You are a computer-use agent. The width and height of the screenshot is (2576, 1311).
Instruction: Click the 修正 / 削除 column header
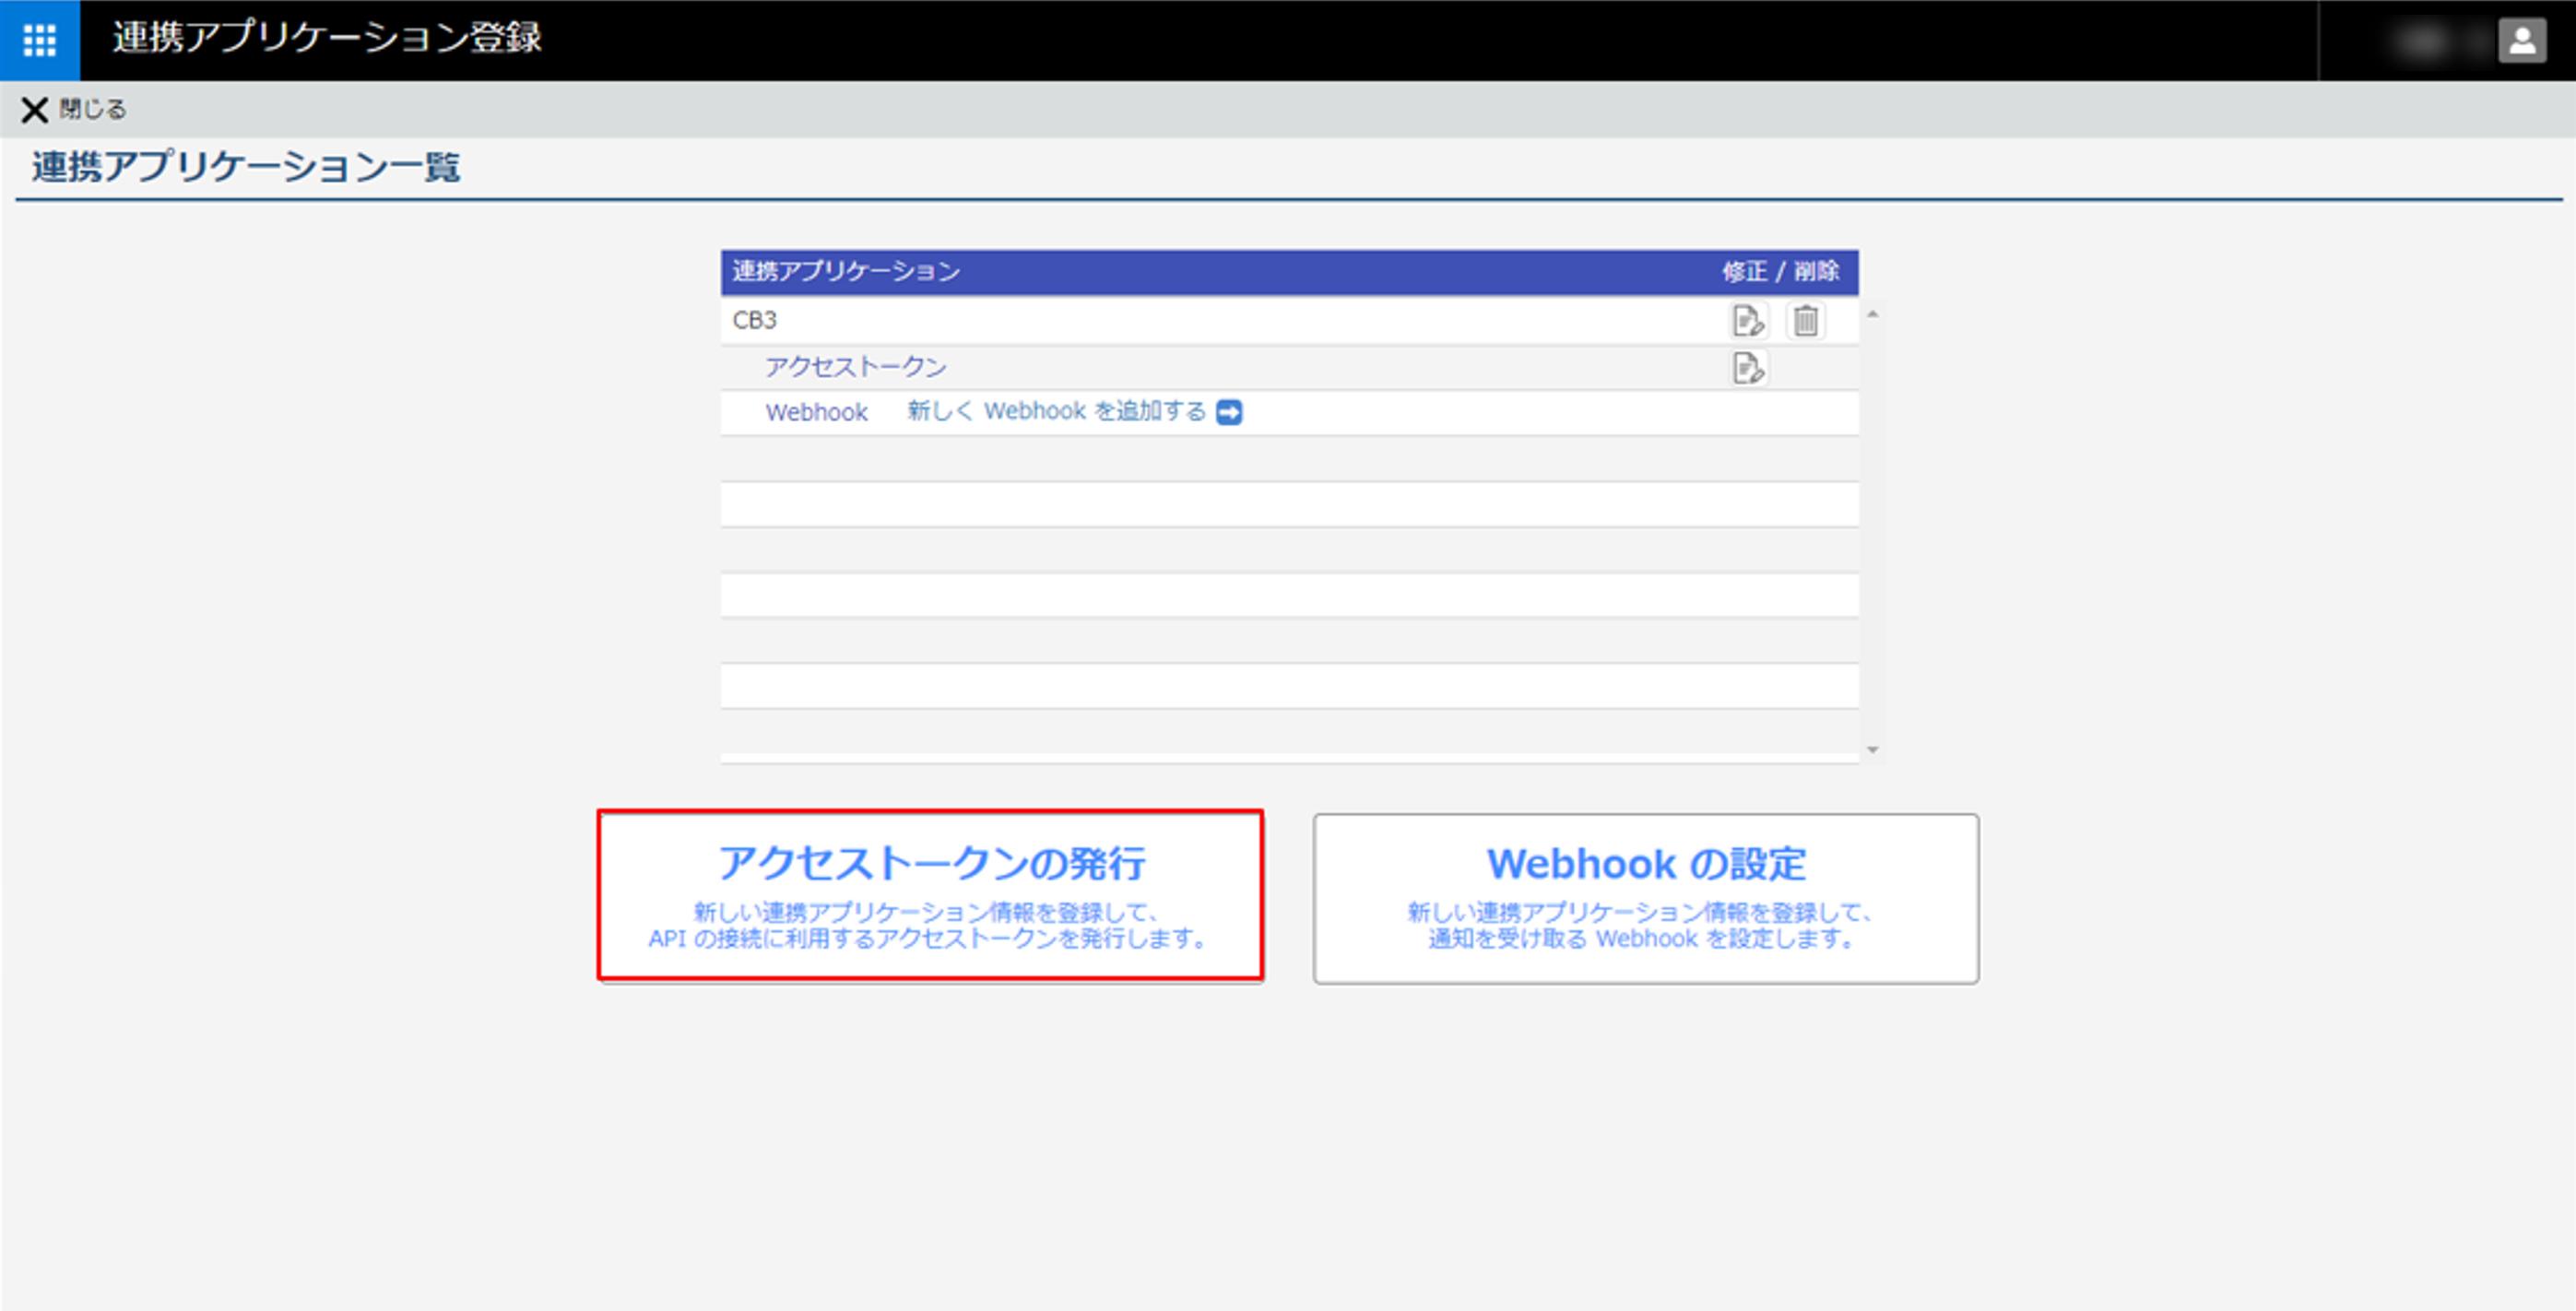[1780, 271]
